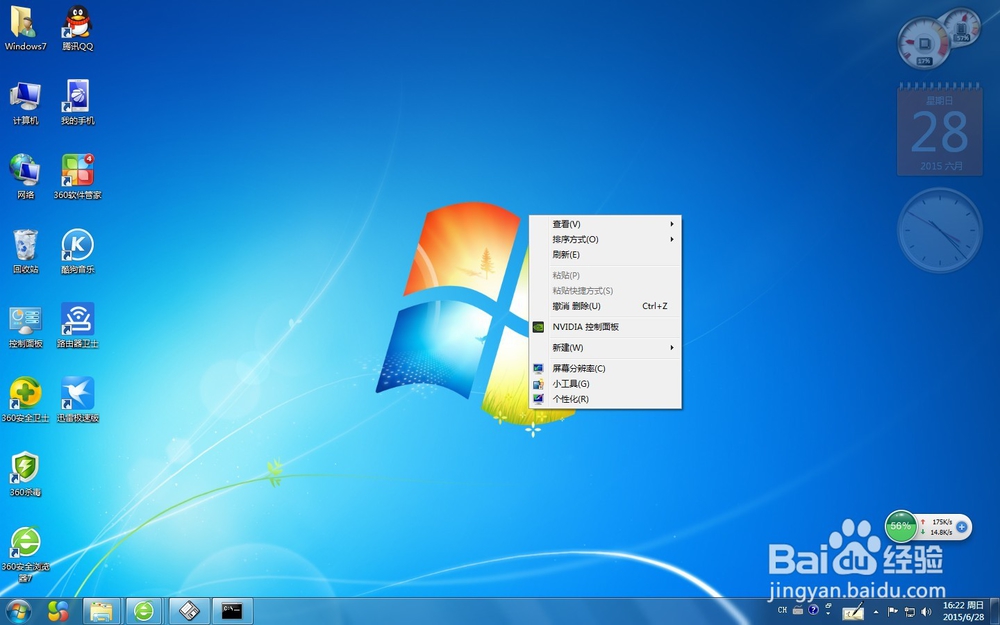Image resolution: width=1000 pixels, height=625 pixels.
Task: Click the plus button on speed widget
Action: click(962, 527)
